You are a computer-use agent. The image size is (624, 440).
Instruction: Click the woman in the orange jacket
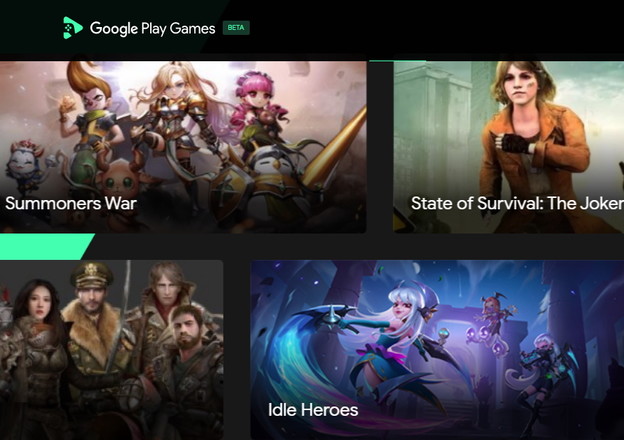(x=531, y=143)
